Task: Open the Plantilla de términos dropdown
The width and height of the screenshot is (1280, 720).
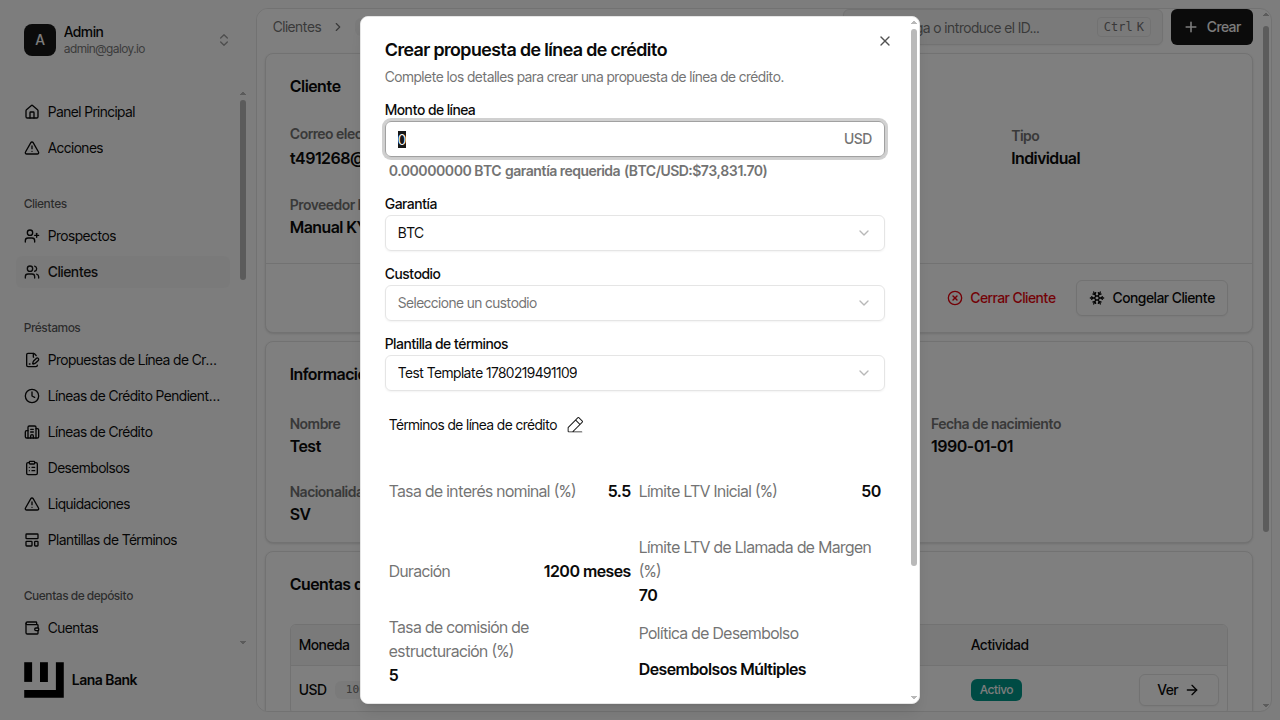Action: 635,373
